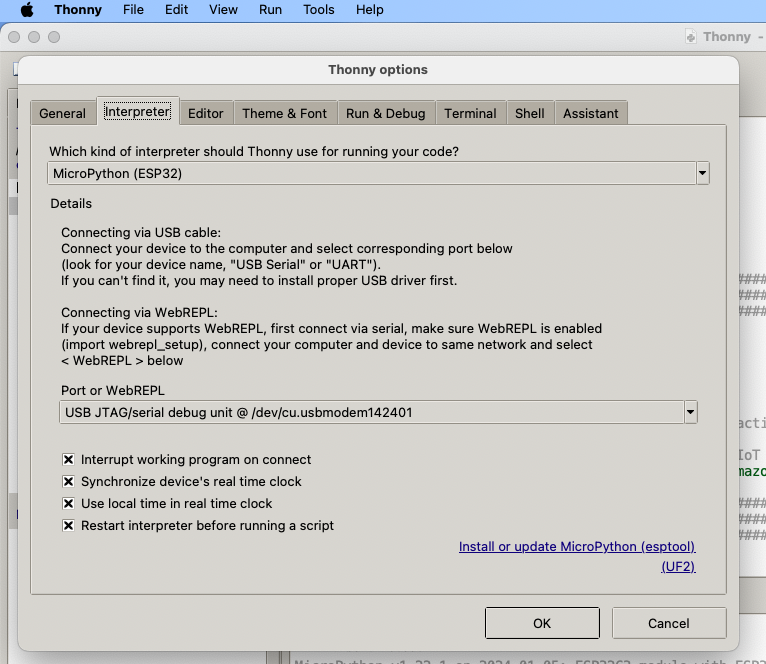Screen dimensions: 766x664
Task: Select the Interpreter tab
Action: pos(138,112)
